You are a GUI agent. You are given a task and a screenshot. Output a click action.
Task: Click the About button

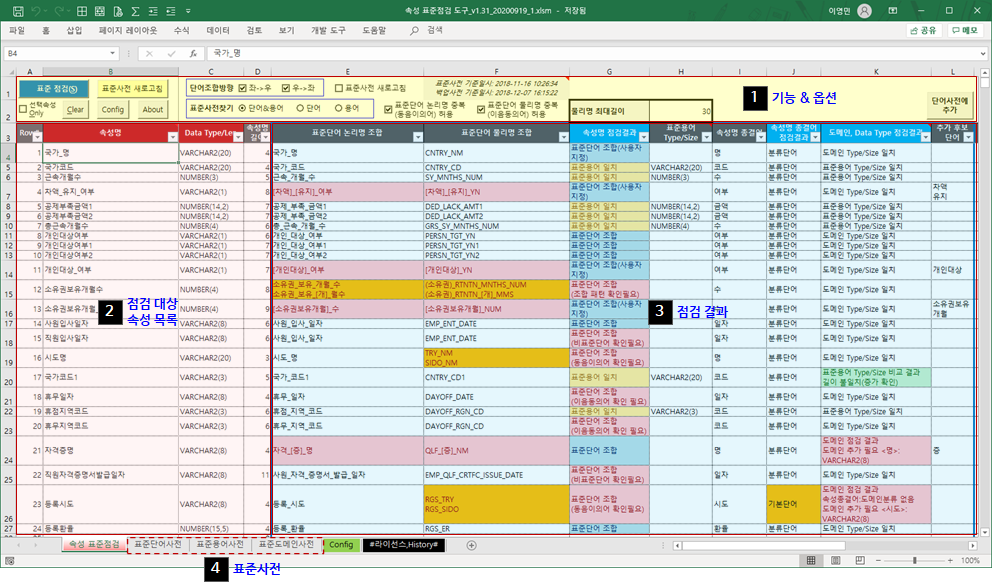pos(152,109)
